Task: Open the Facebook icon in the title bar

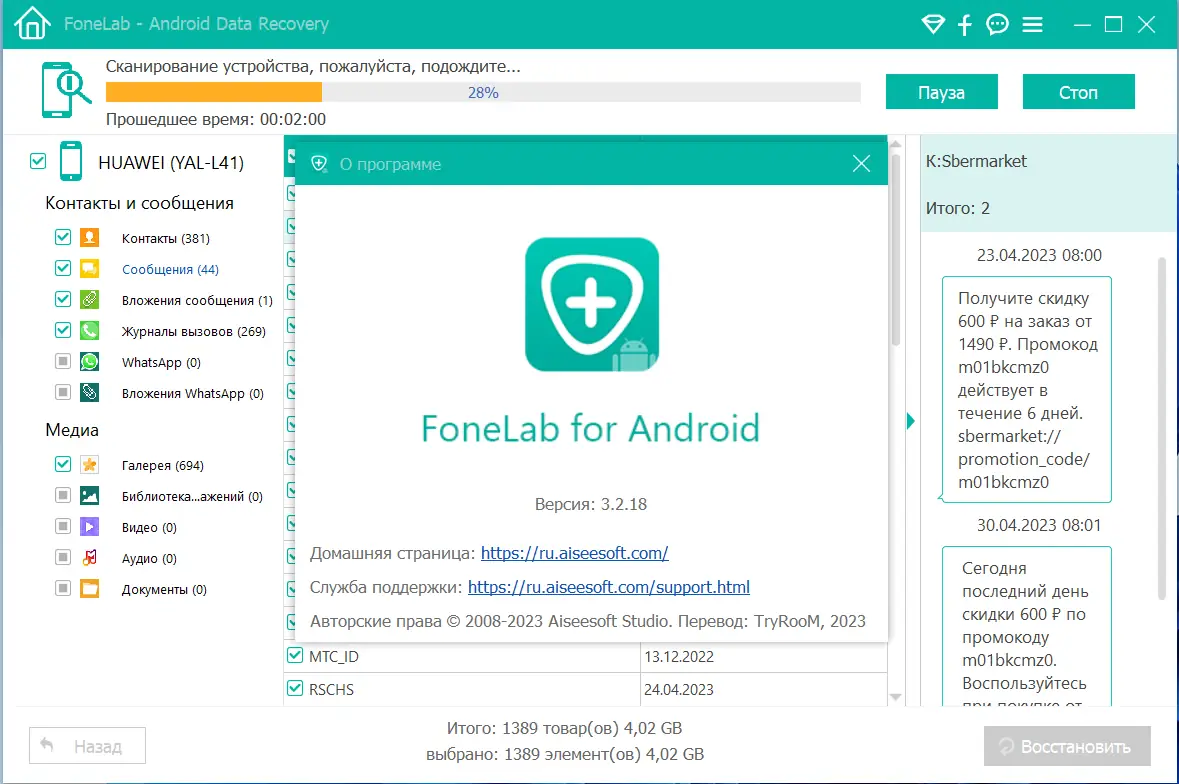Action: tap(964, 23)
